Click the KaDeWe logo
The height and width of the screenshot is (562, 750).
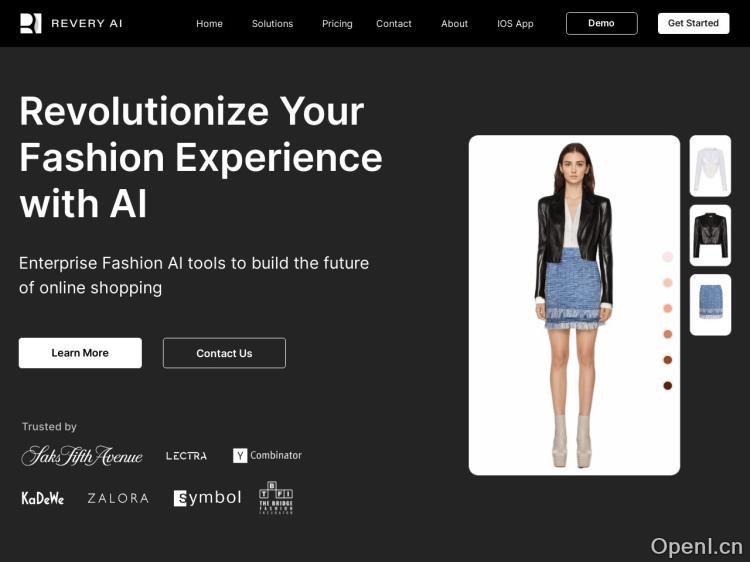click(x=43, y=498)
